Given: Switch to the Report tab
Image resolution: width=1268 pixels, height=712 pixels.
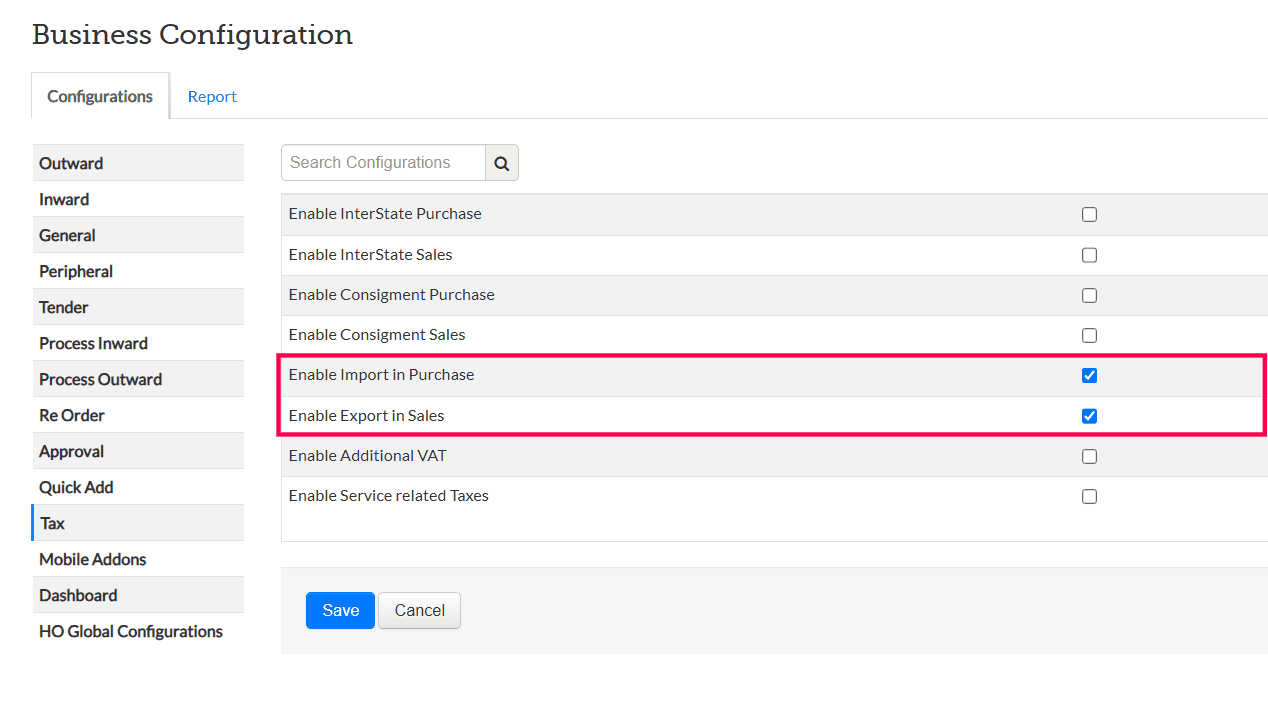Looking at the screenshot, I should click(212, 97).
